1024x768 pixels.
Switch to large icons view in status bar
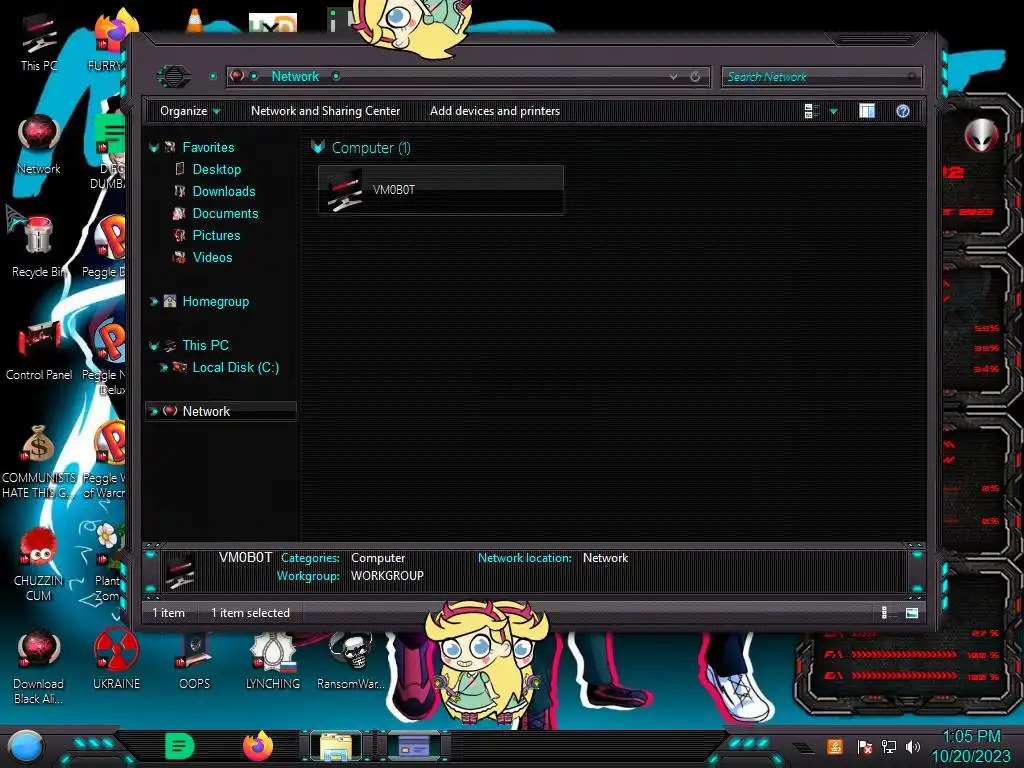pos(912,613)
